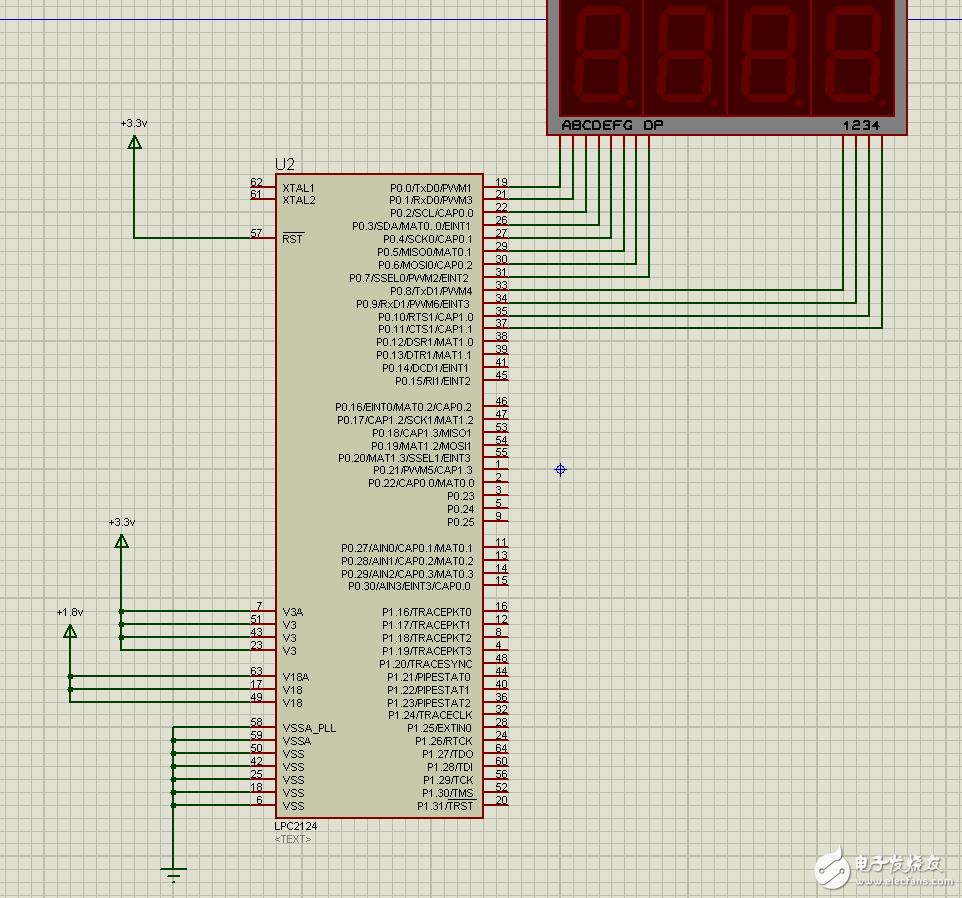Click the RST pin label

[293, 239]
